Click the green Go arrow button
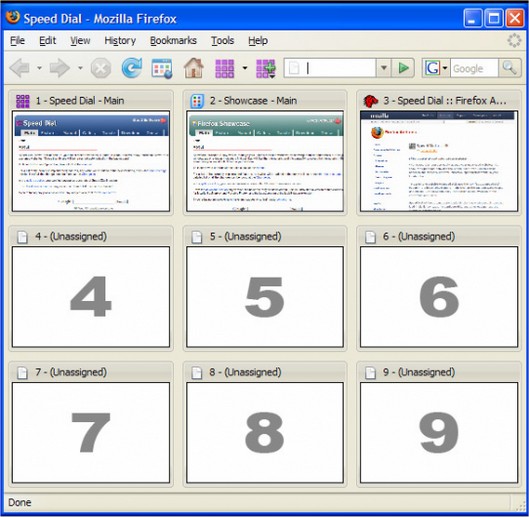Image resolution: width=529 pixels, height=517 pixels. [403, 68]
